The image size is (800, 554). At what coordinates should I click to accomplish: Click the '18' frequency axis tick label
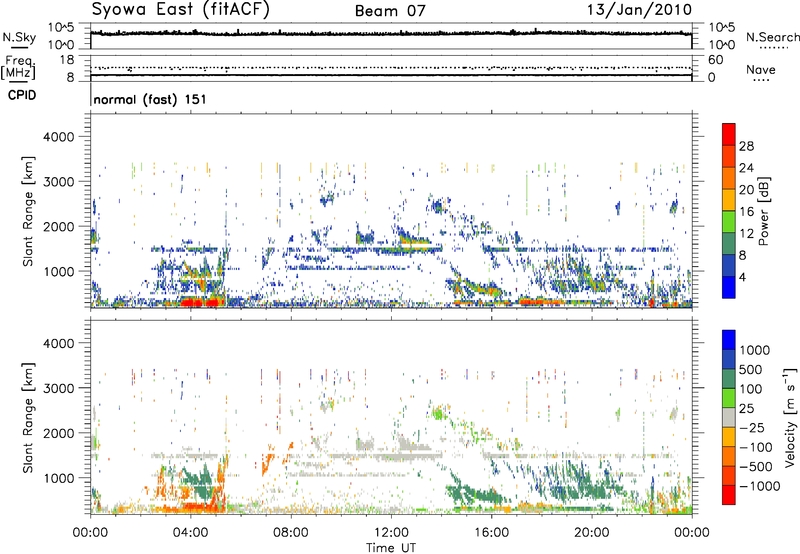click(67, 60)
